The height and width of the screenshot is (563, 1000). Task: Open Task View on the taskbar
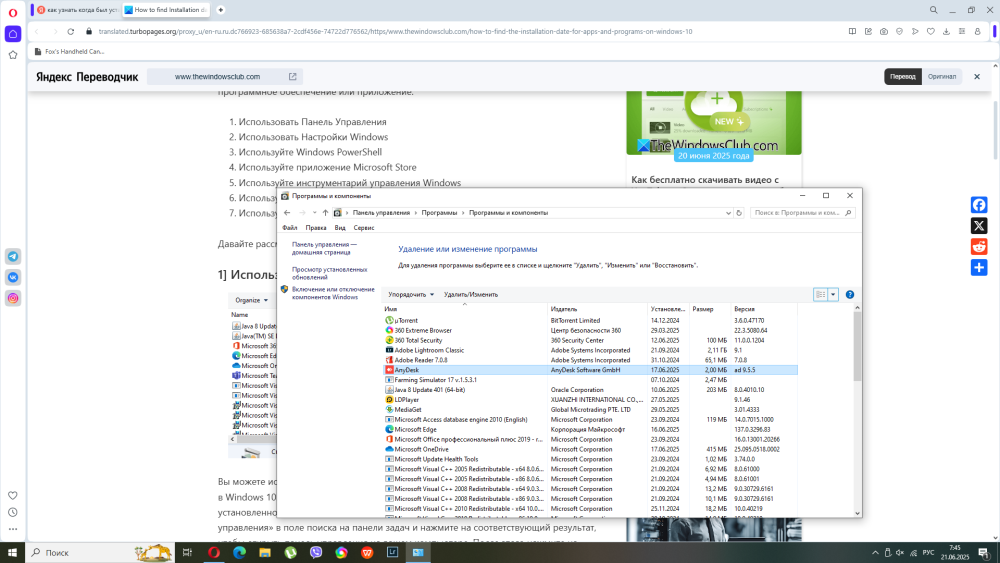pos(187,553)
